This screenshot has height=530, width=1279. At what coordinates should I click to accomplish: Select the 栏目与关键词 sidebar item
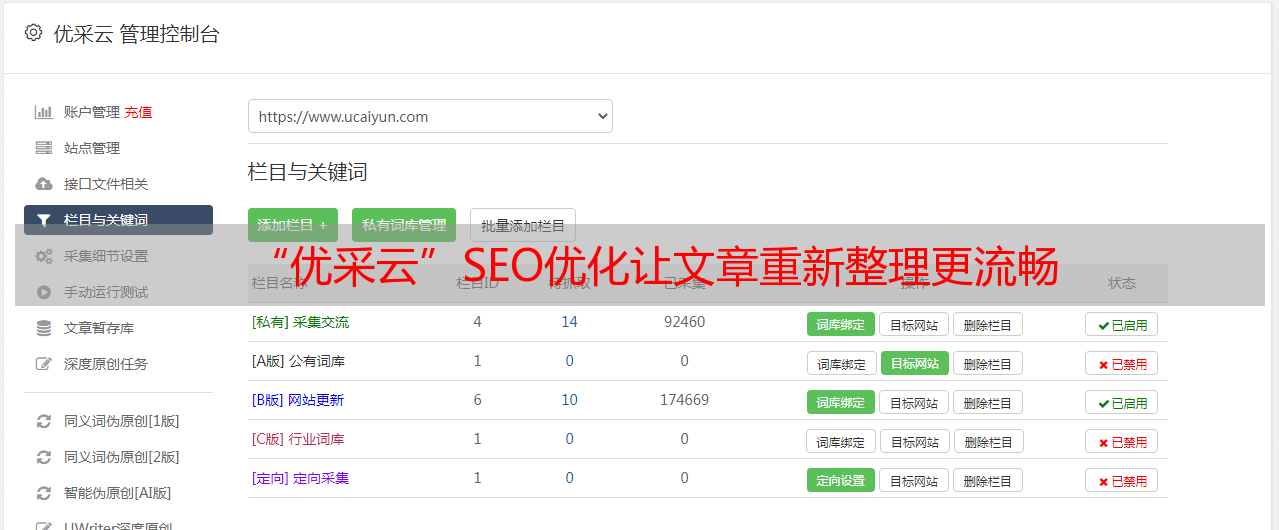click(118, 220)
